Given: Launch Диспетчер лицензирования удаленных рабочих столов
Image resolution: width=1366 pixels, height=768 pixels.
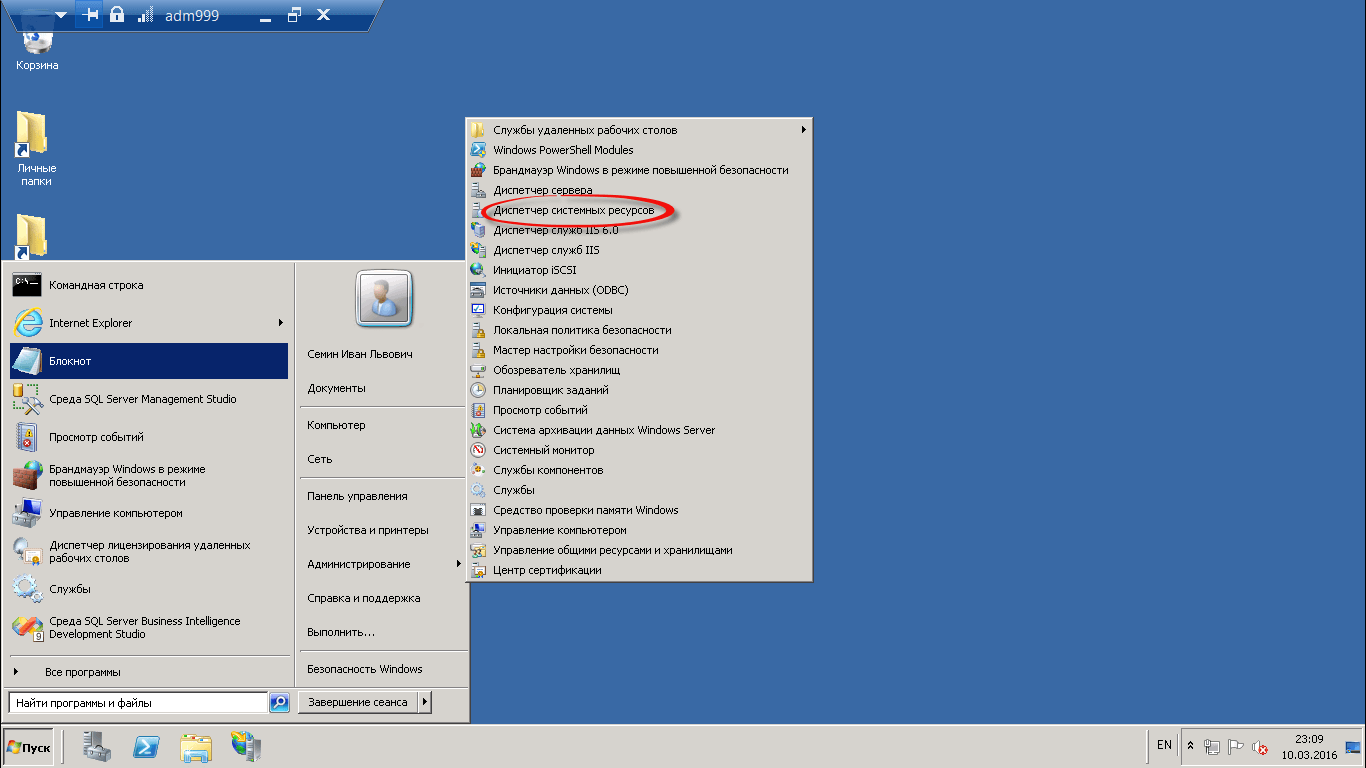Looking at the screenshot, I should coord(149,551).
